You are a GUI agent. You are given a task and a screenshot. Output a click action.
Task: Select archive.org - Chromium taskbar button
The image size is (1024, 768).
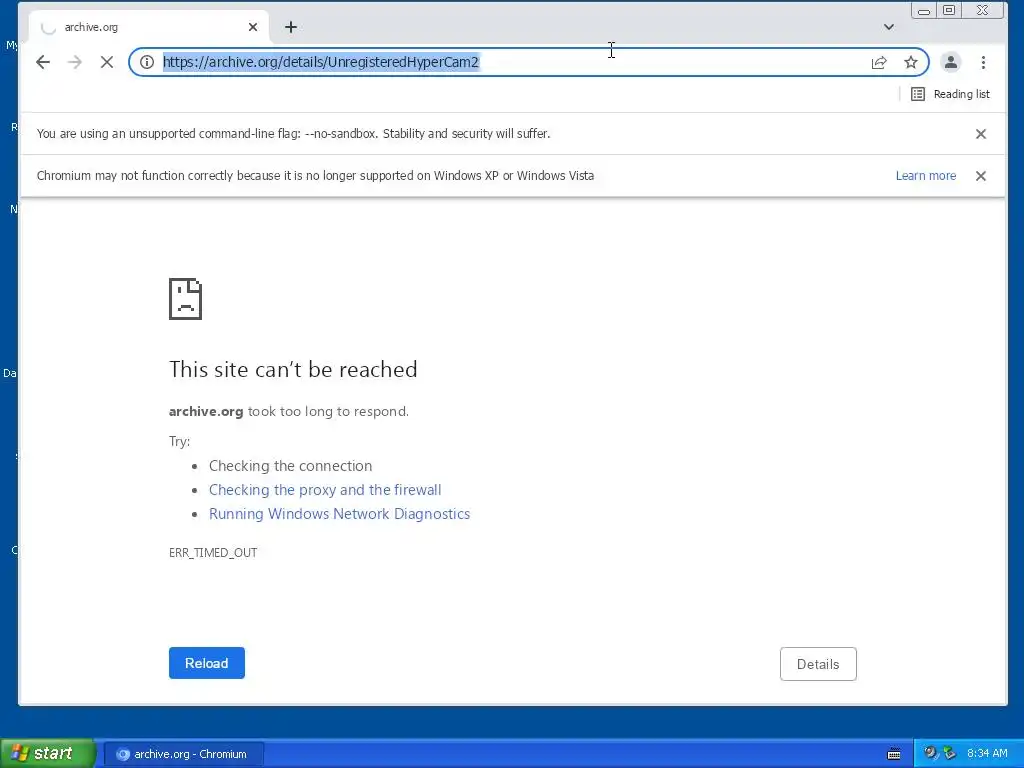coord(184,754)
